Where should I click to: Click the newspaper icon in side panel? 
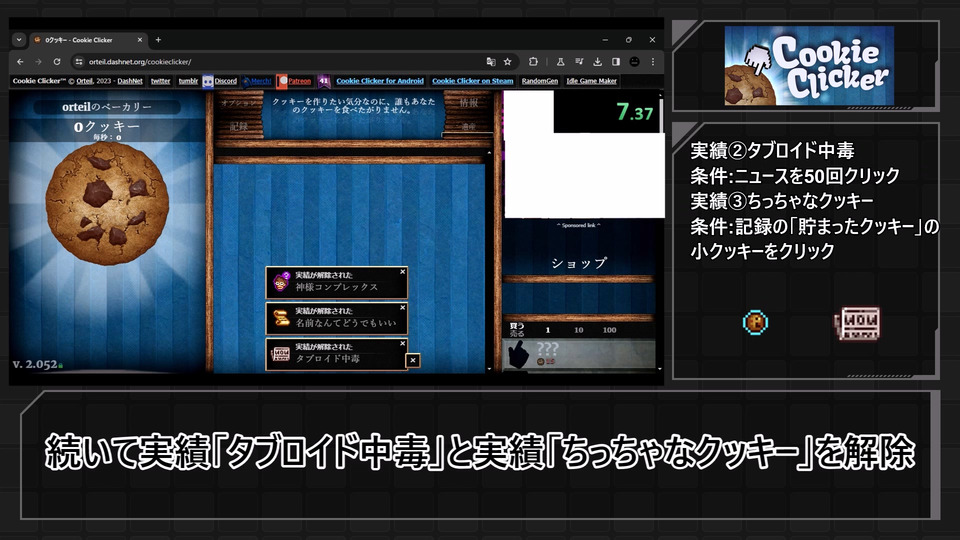point(857,323)
